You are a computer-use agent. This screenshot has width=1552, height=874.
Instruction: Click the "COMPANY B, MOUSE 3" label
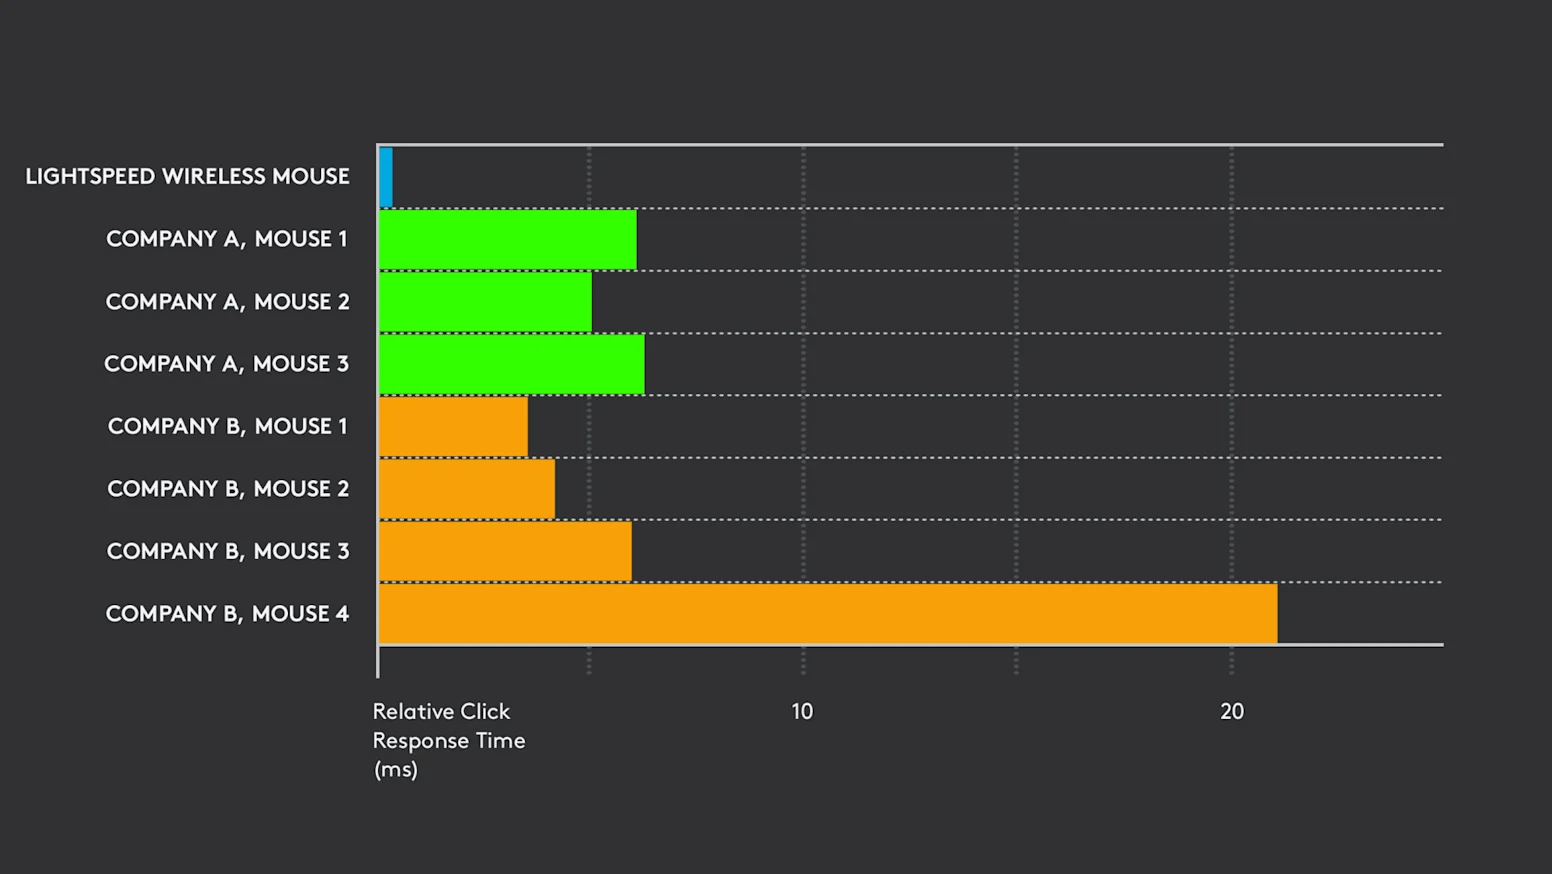click(228, 552)
